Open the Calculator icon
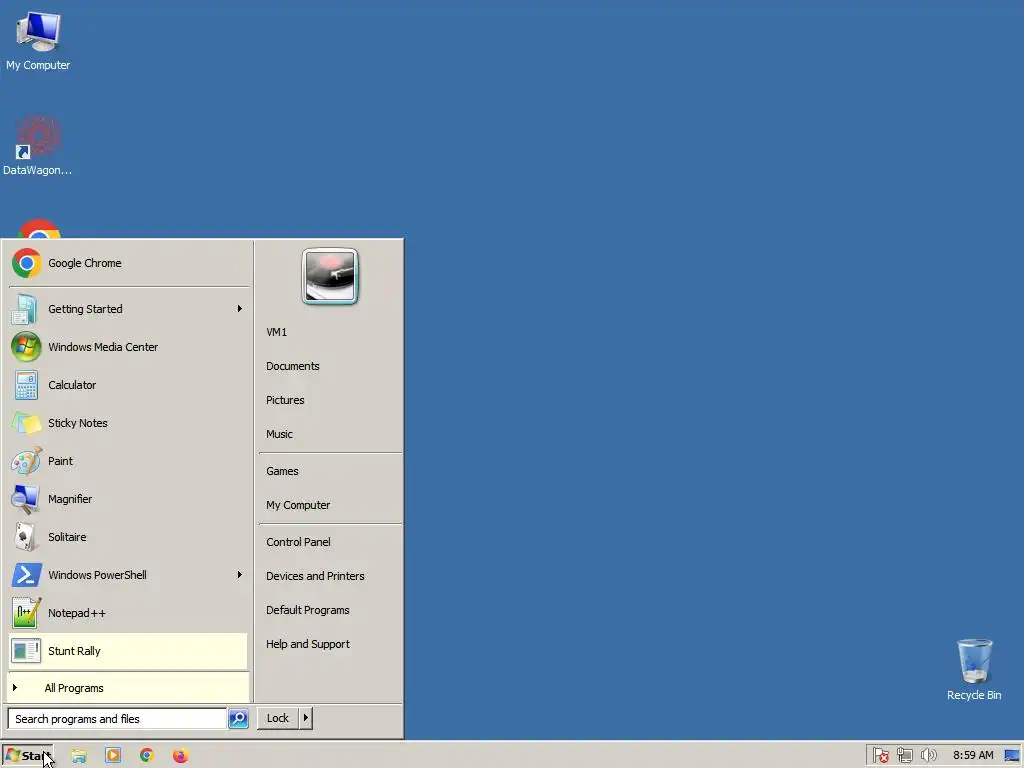Viewport: 1024px width, 768px height. [25, 385]
